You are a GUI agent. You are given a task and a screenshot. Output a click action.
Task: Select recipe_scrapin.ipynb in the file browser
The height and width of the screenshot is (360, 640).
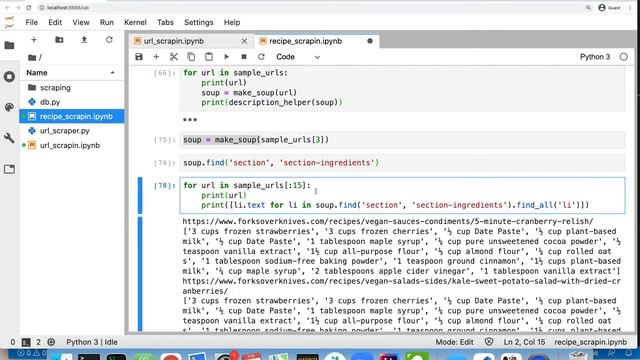(x=72, y=116)
